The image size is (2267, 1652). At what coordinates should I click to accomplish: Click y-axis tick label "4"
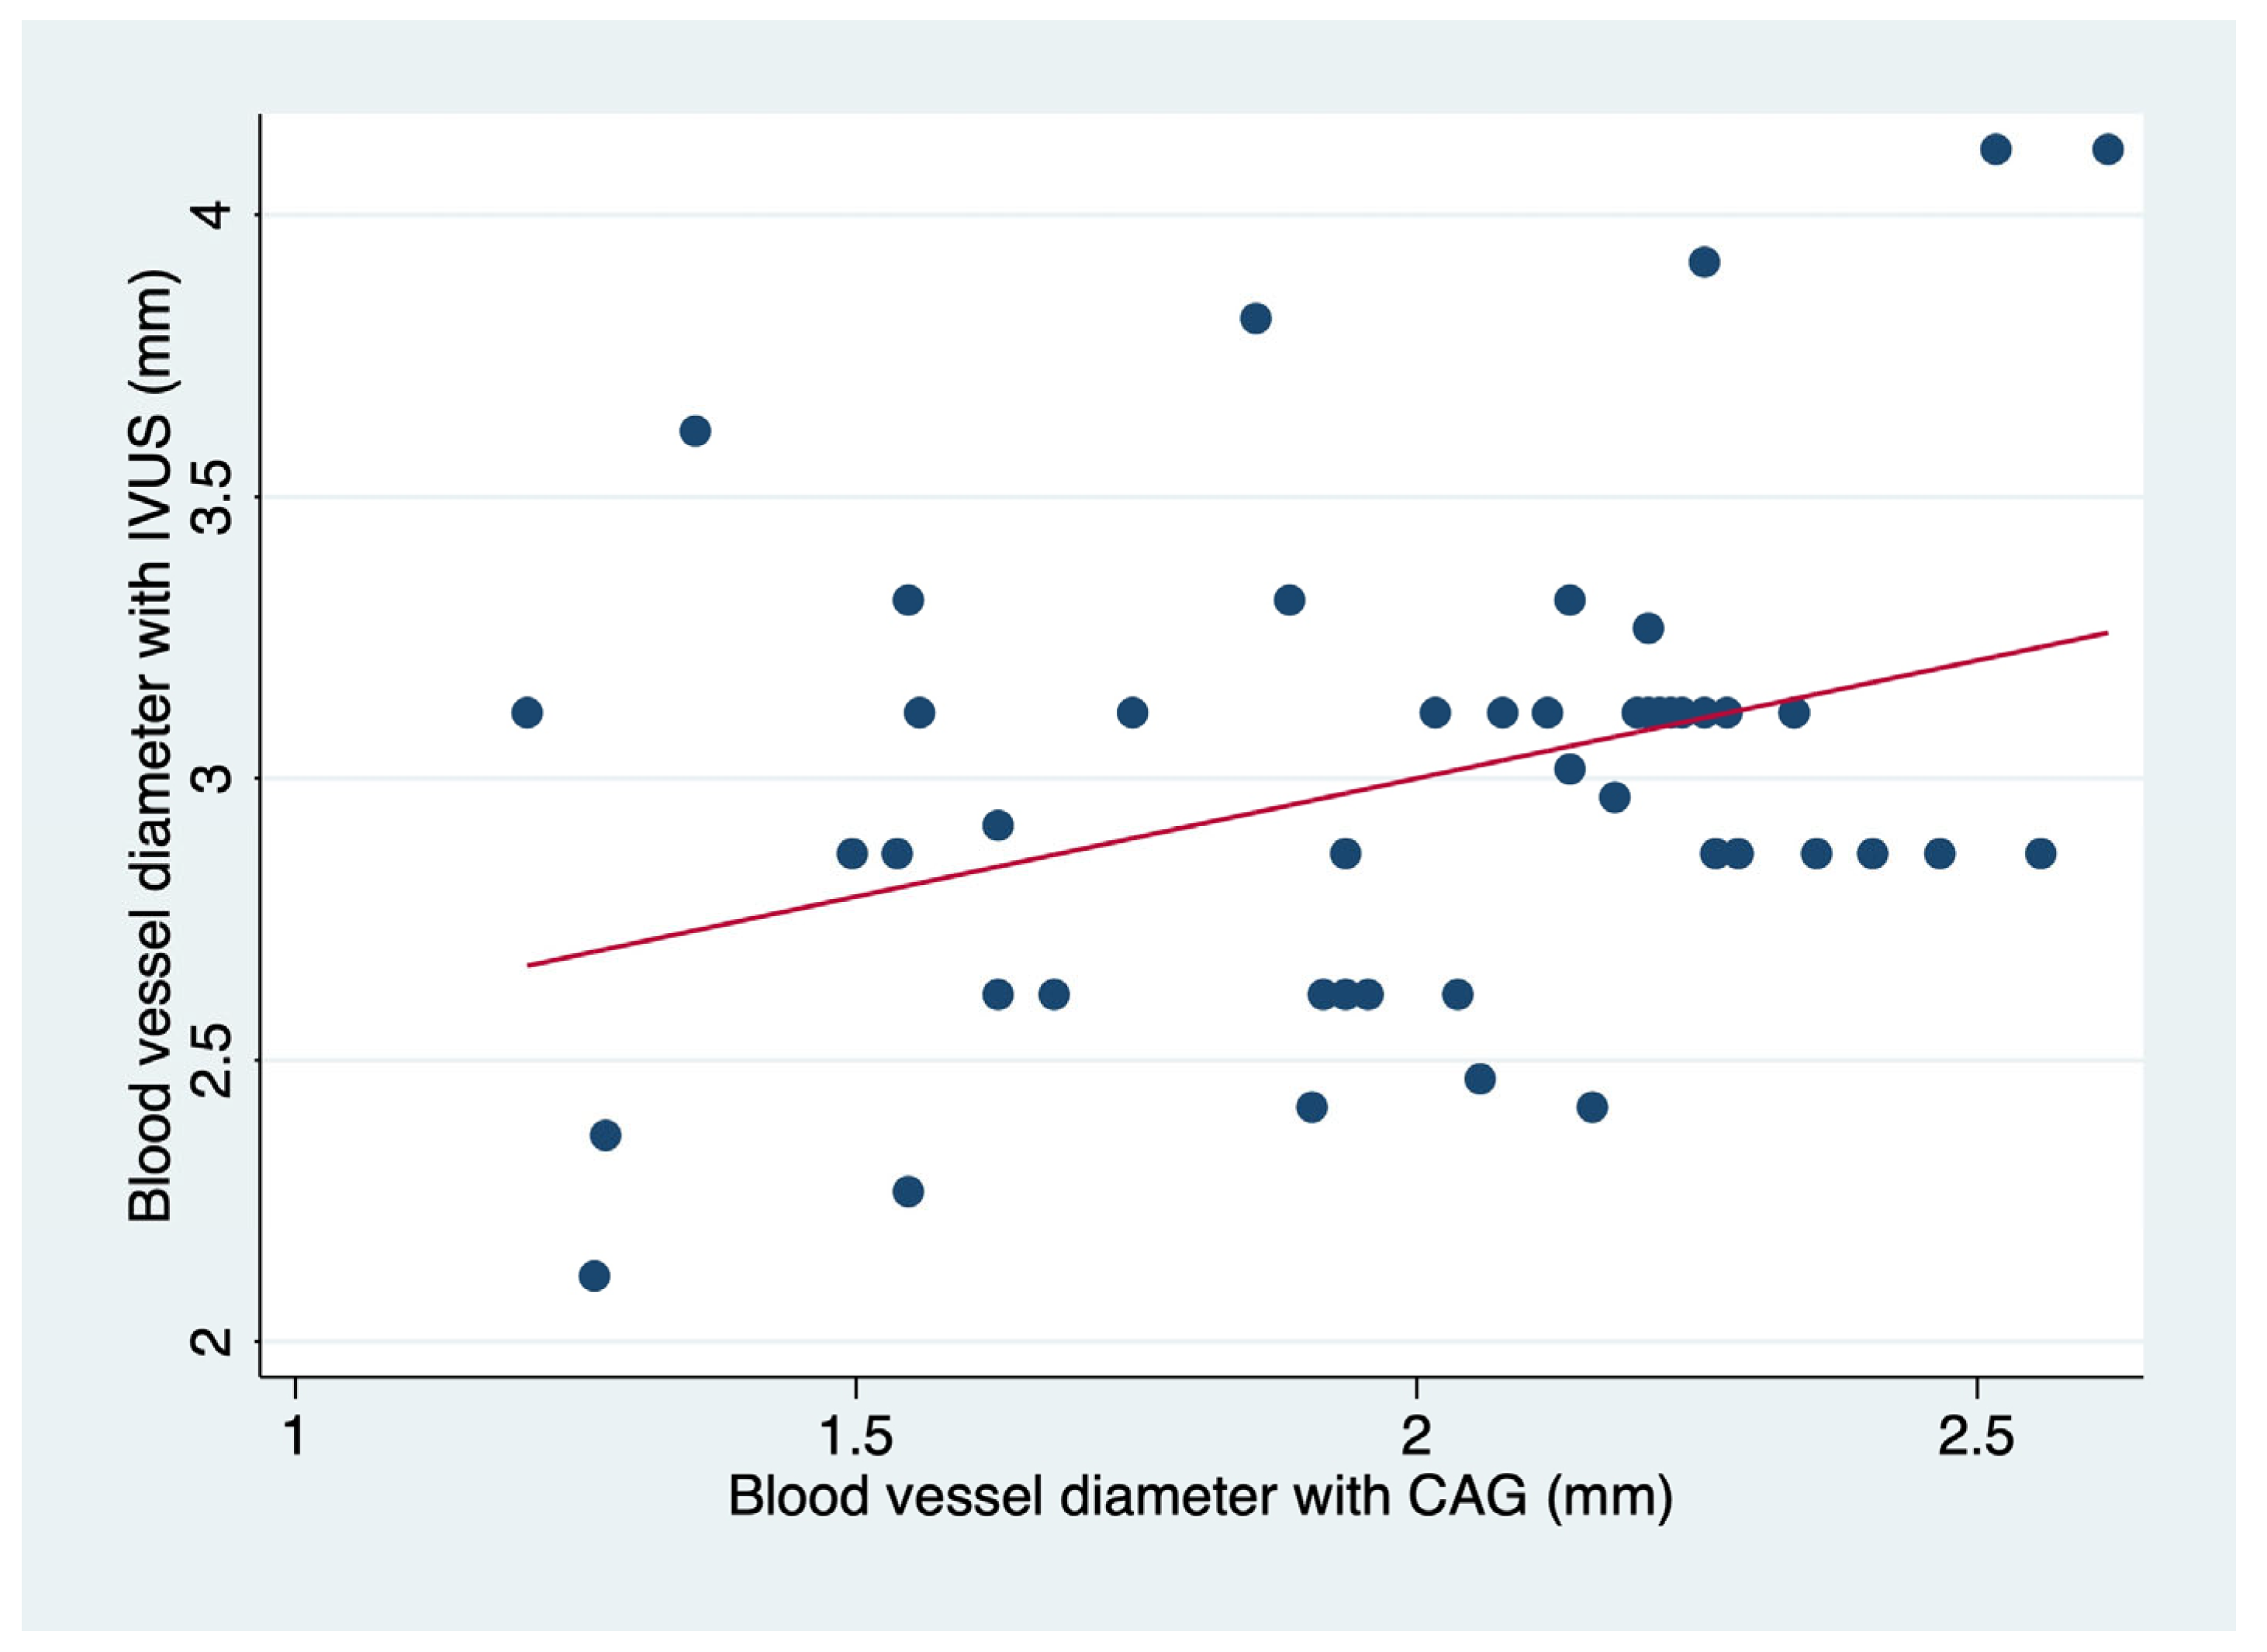tap(212, 215)
